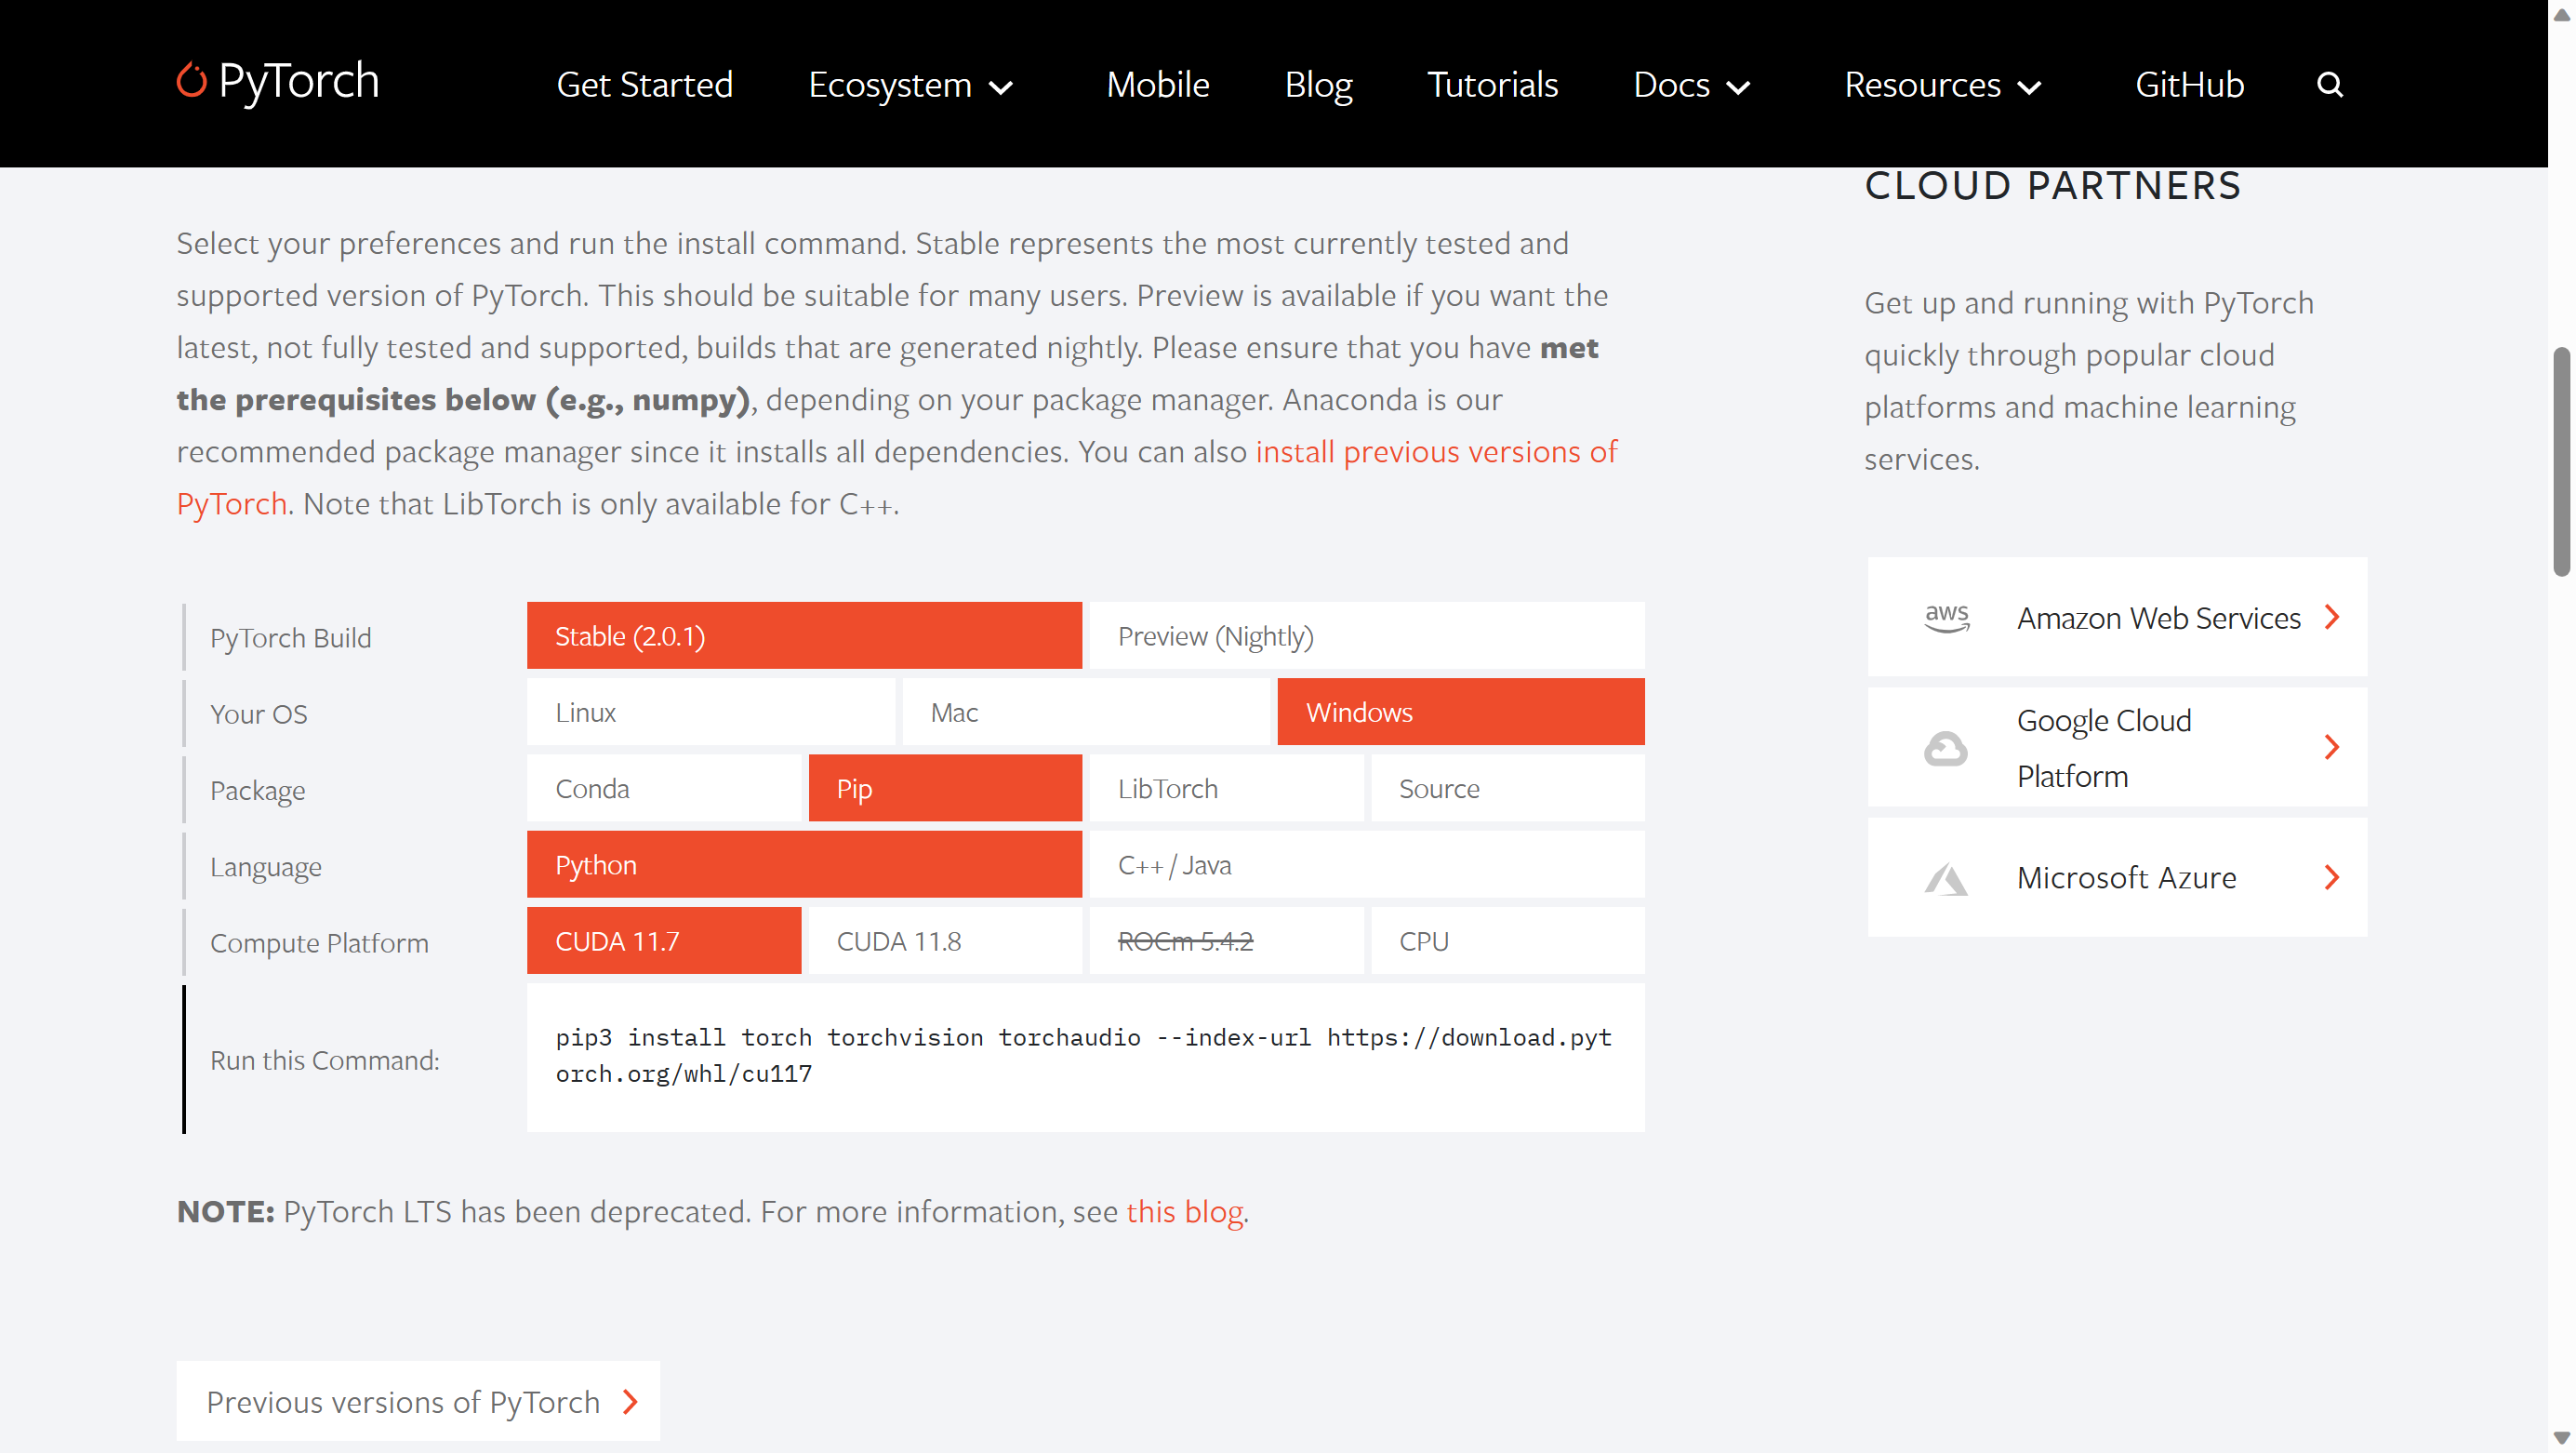The width and height of the screenshot is (2576, 1453).
Task: Go to the Blog page
Action: (1318, 85)
